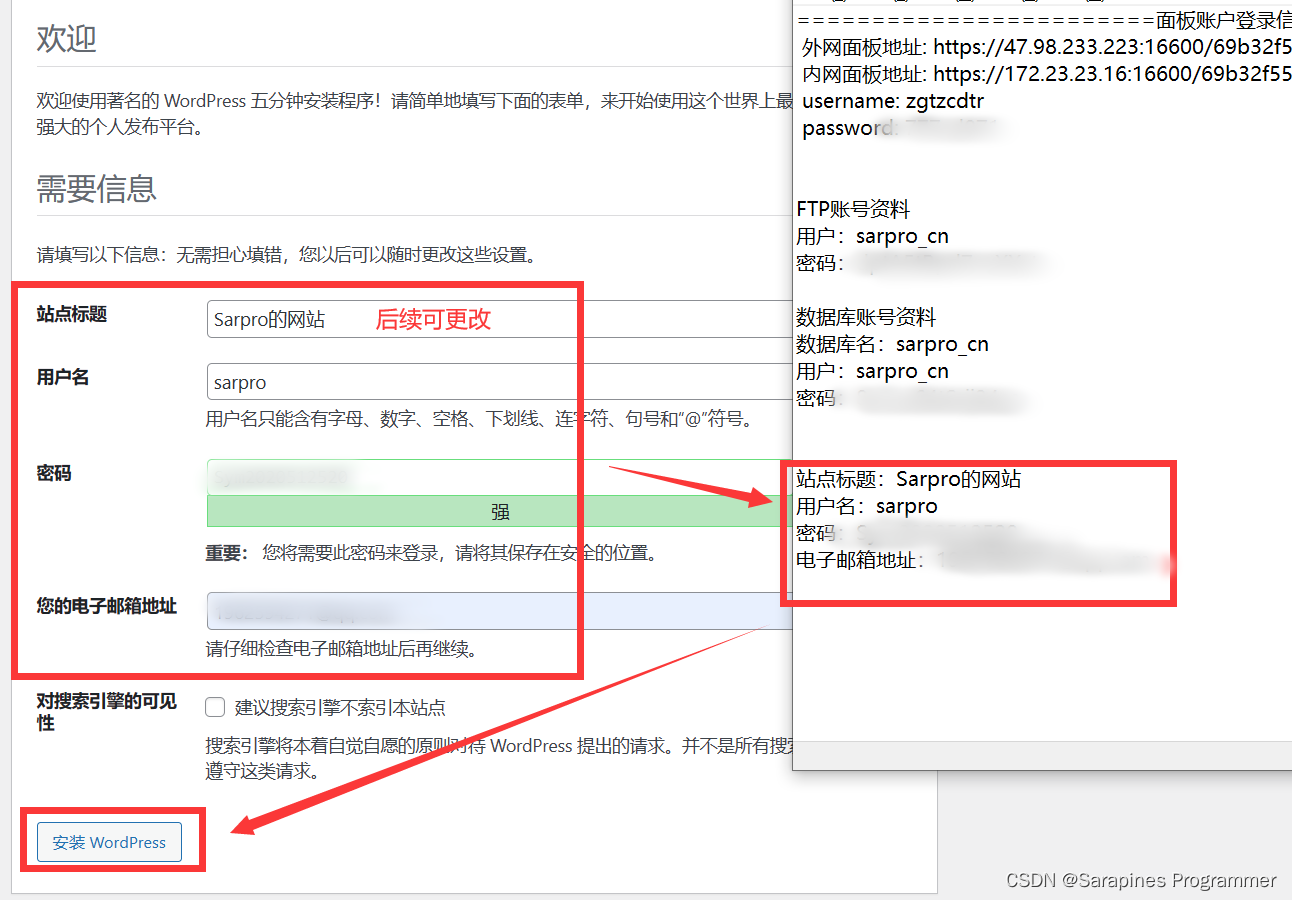The width and height of the screenshot is (1292, 900).
Task: Click the 需要信息 heading
Action: click(x=96, y=188)
